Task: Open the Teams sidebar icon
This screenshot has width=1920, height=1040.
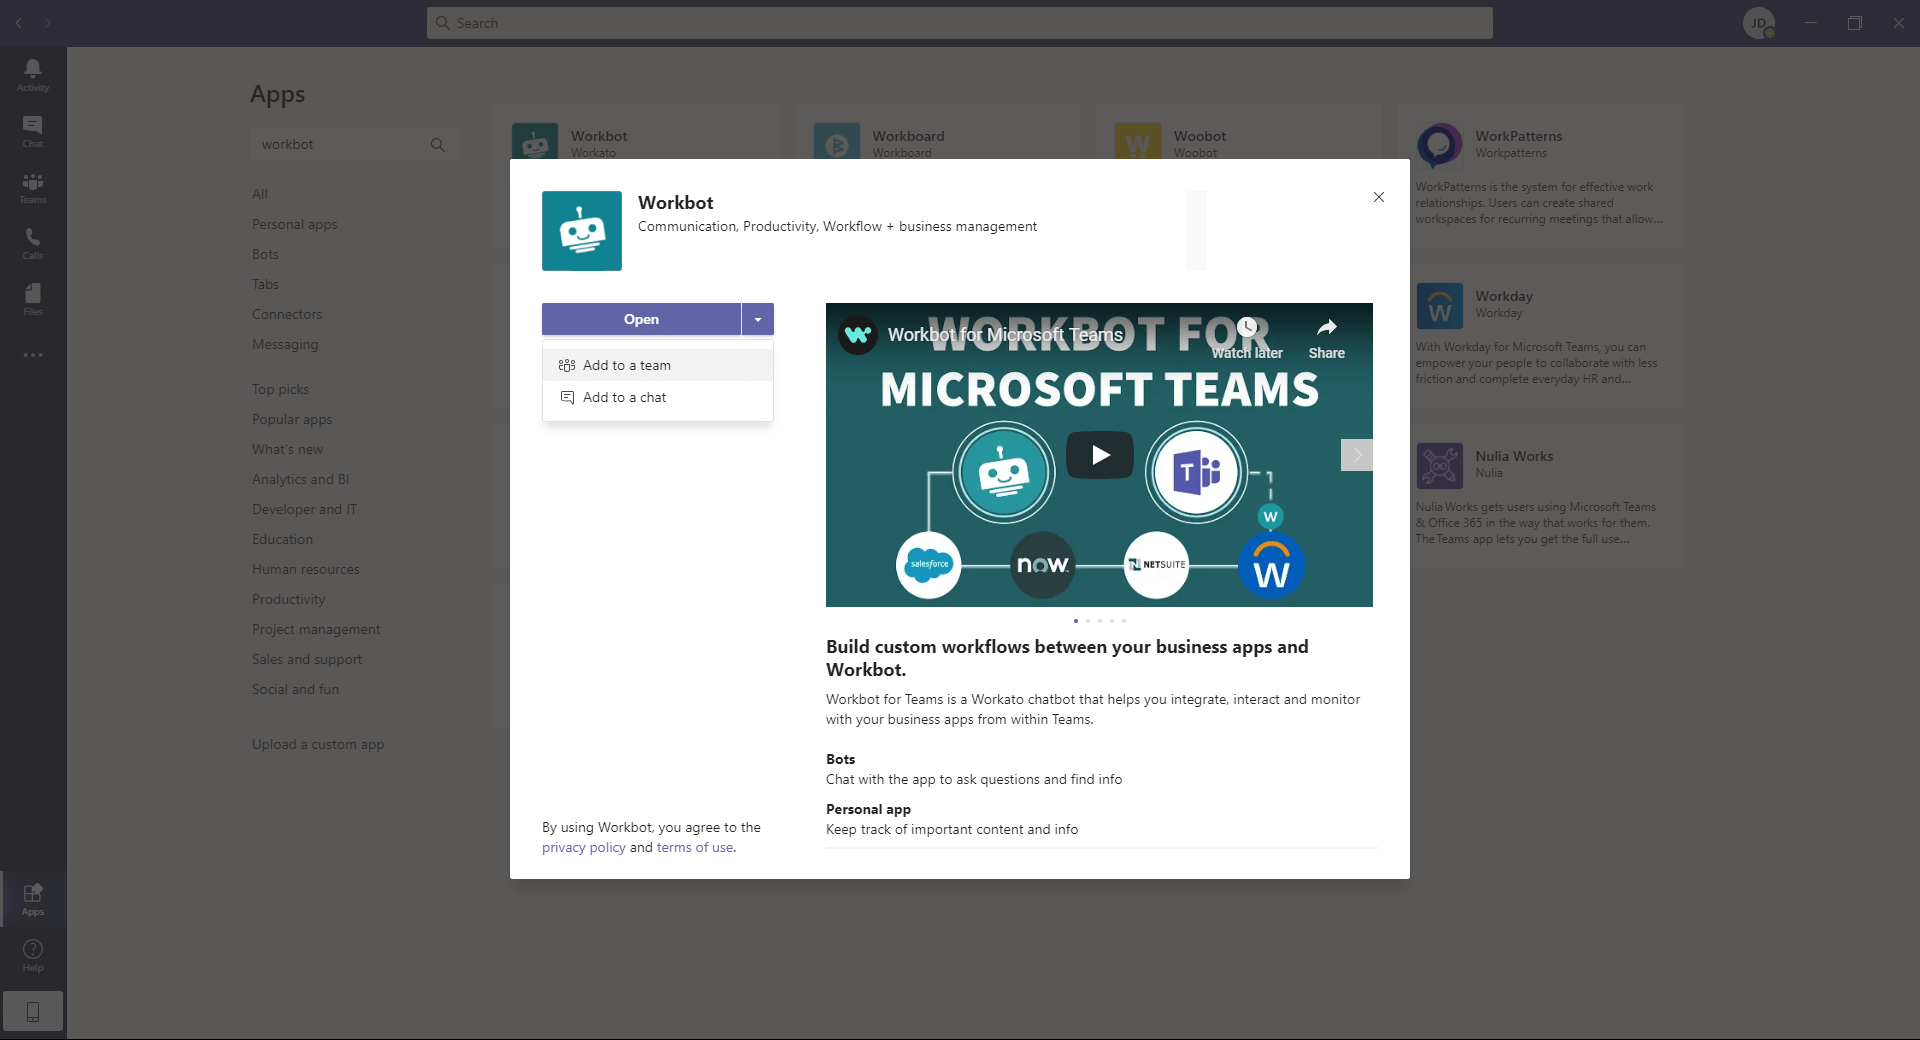Action: 33,186
